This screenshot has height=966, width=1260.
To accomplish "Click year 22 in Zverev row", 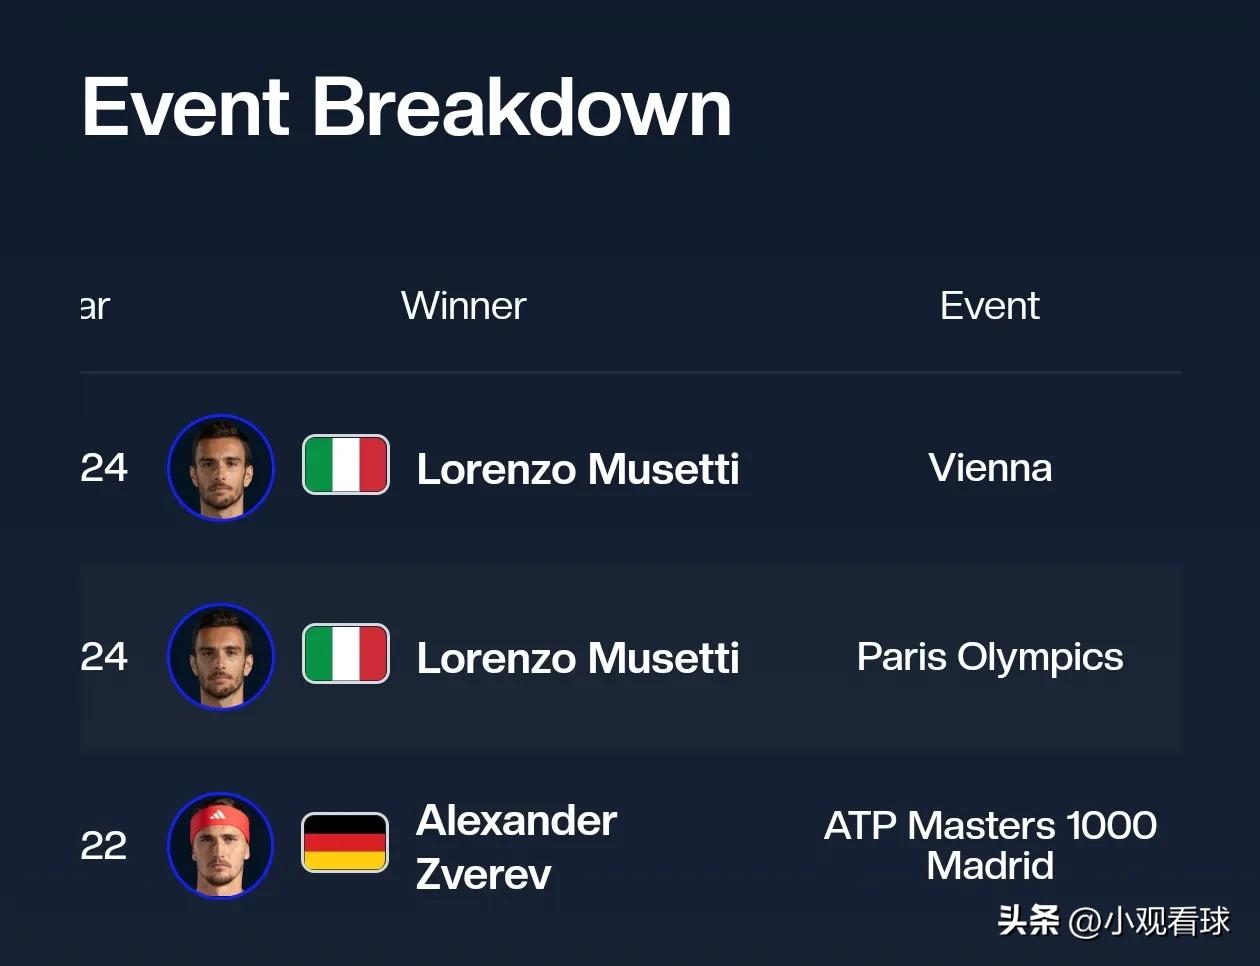I will 104,846.
